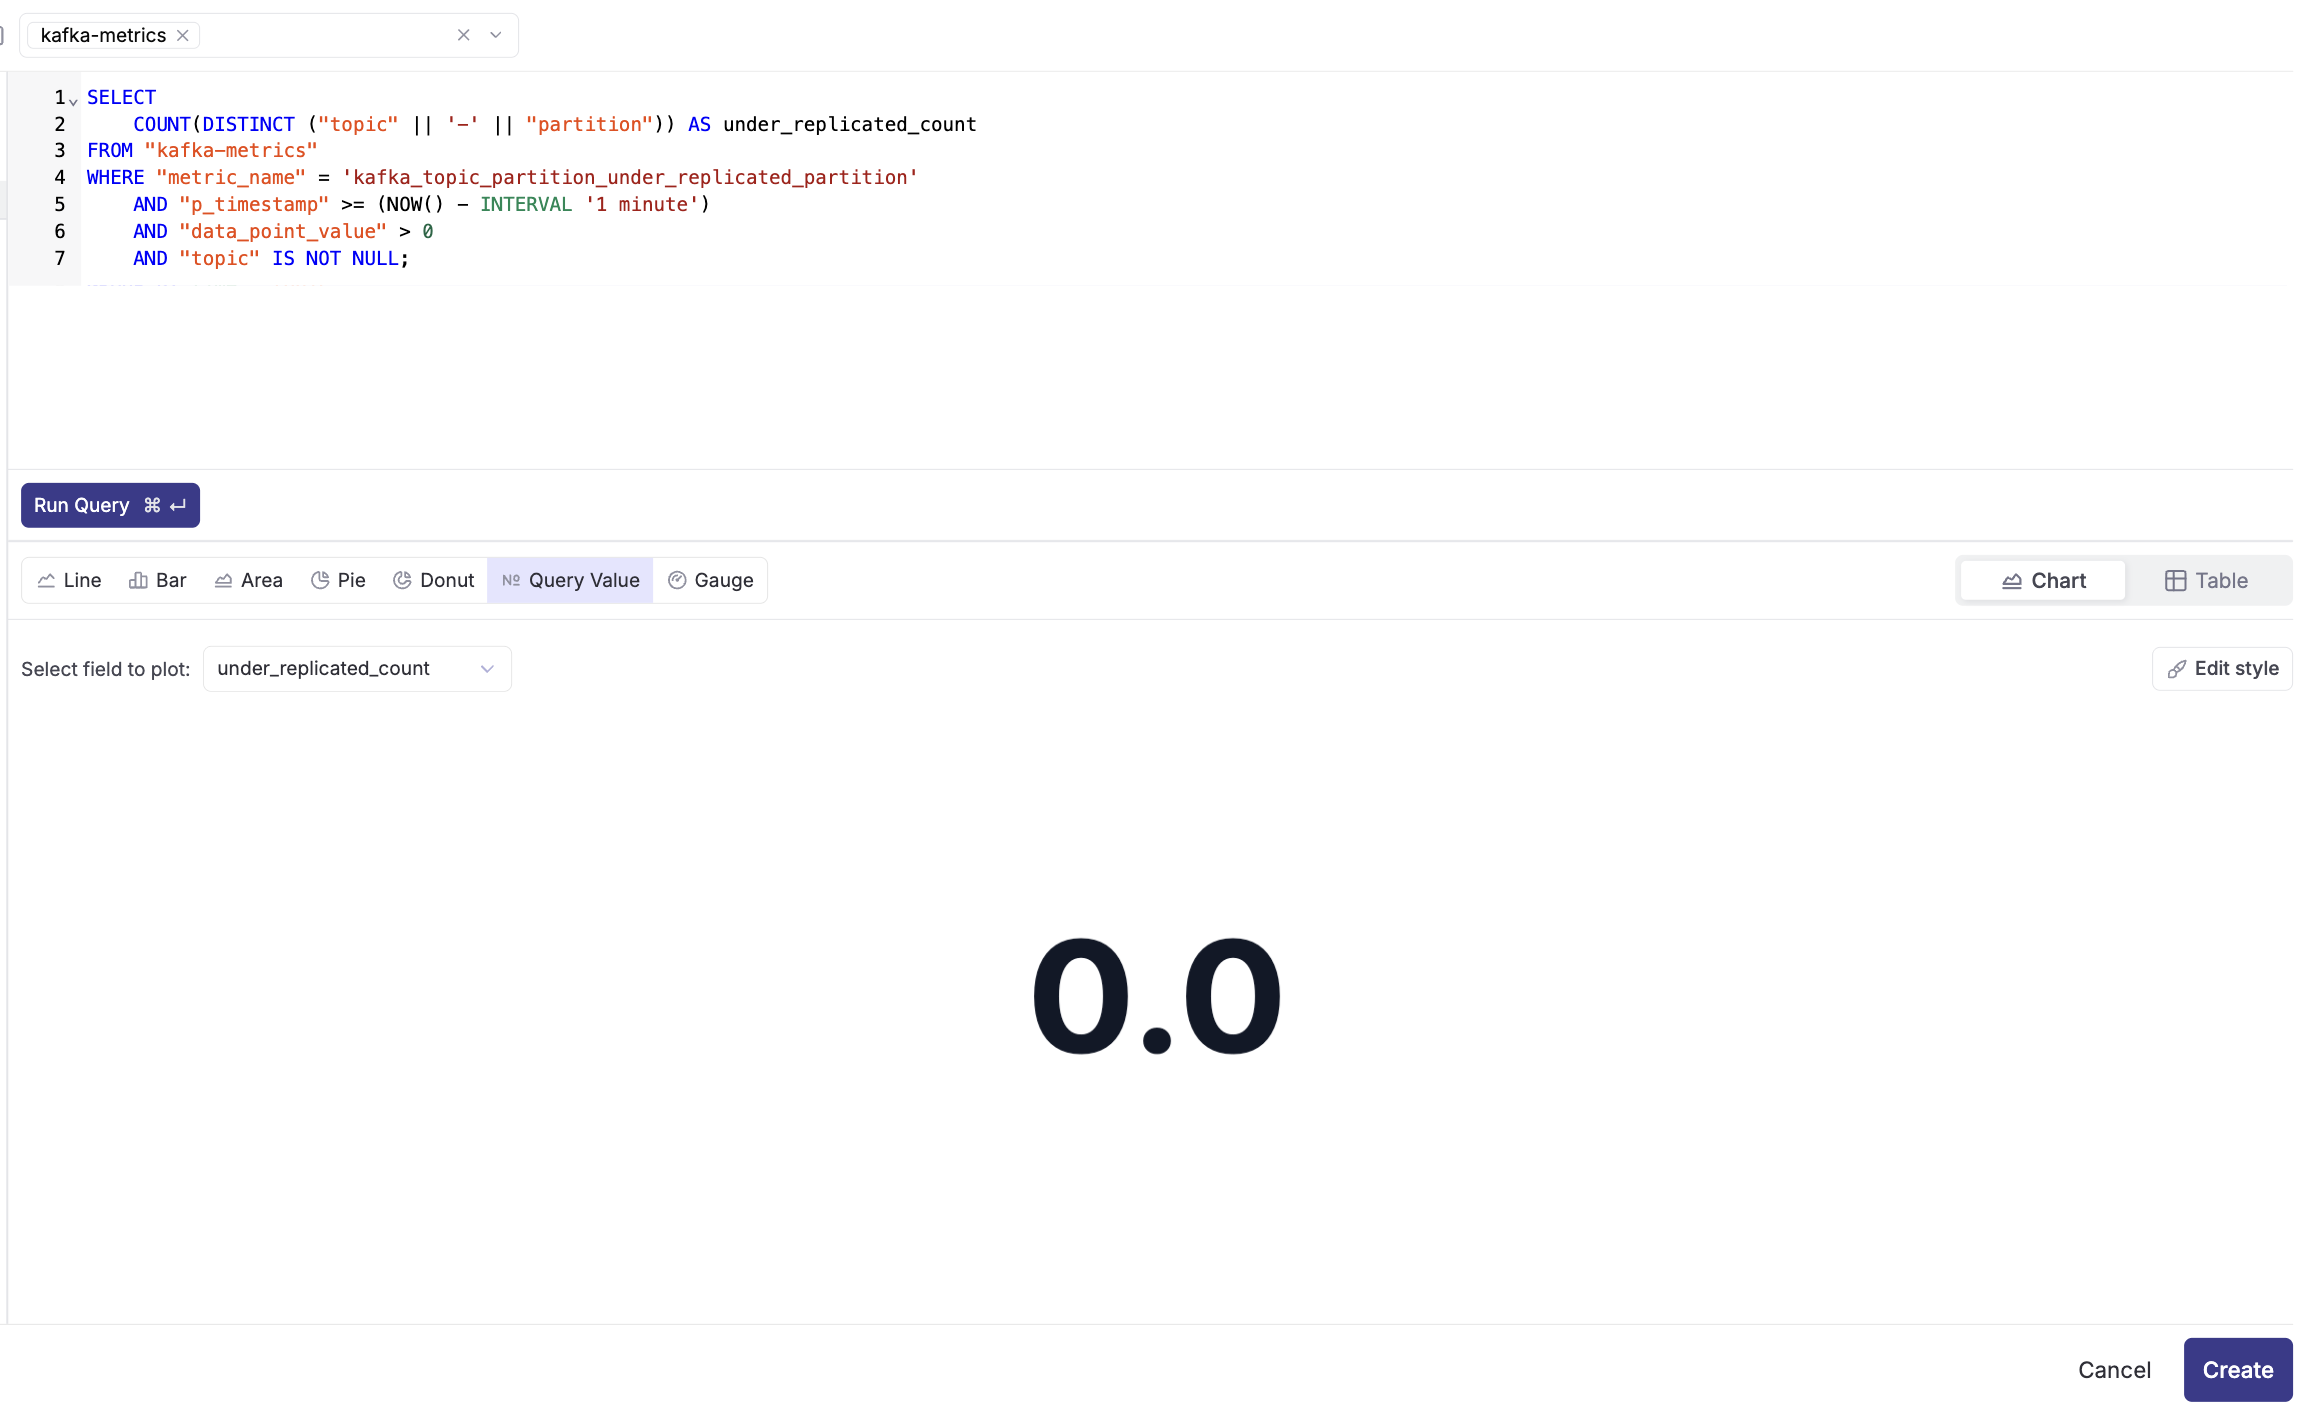
Task: Click the Create button
Action: [2237, 1369]
